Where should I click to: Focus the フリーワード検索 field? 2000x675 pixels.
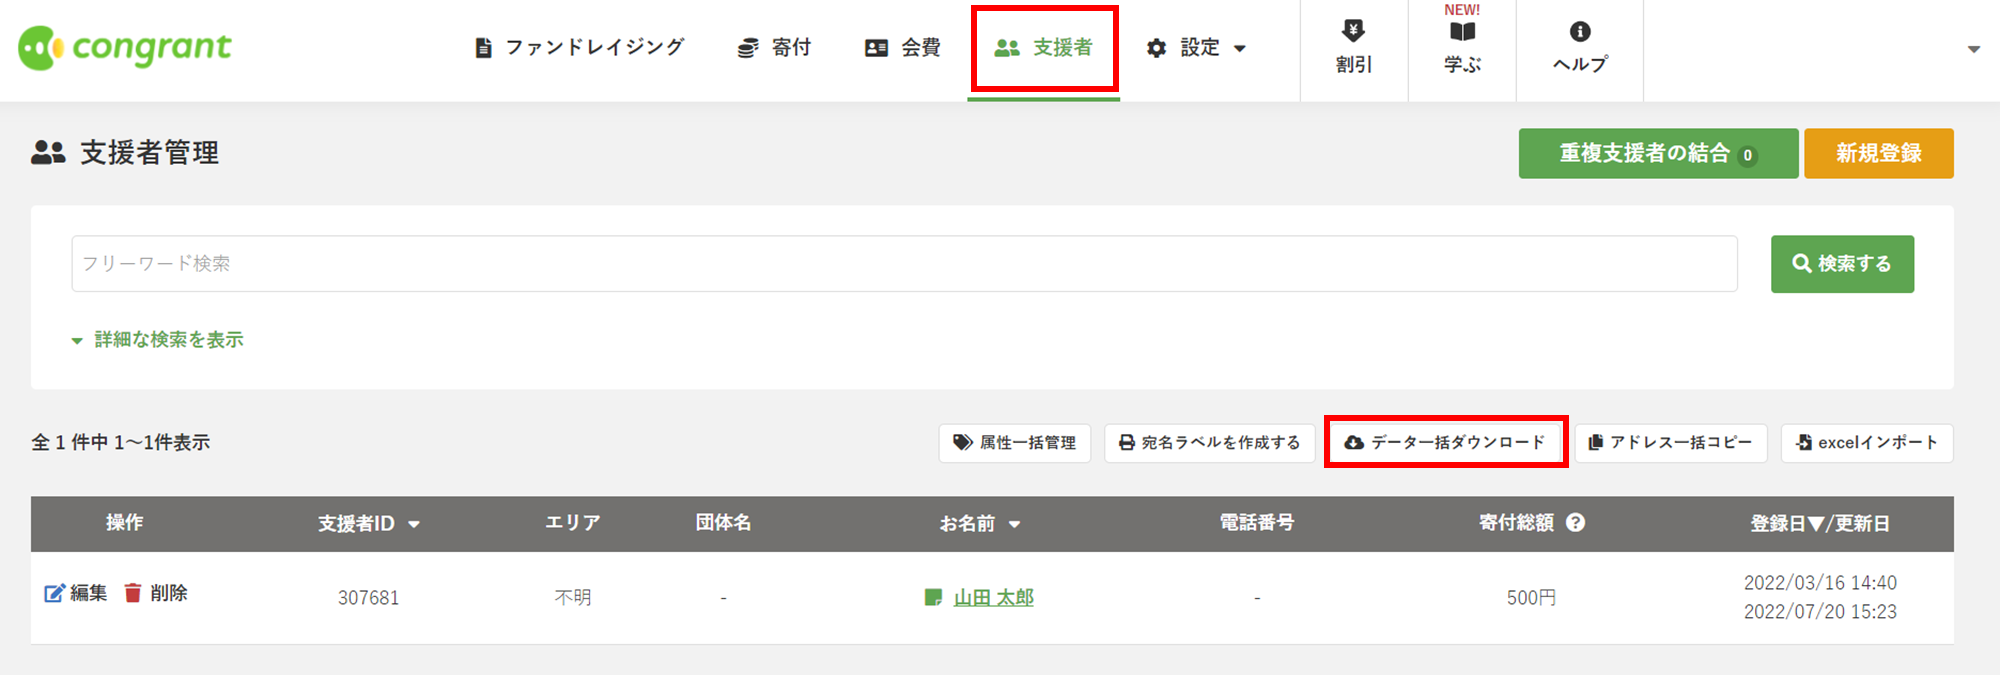pos(904,264)
